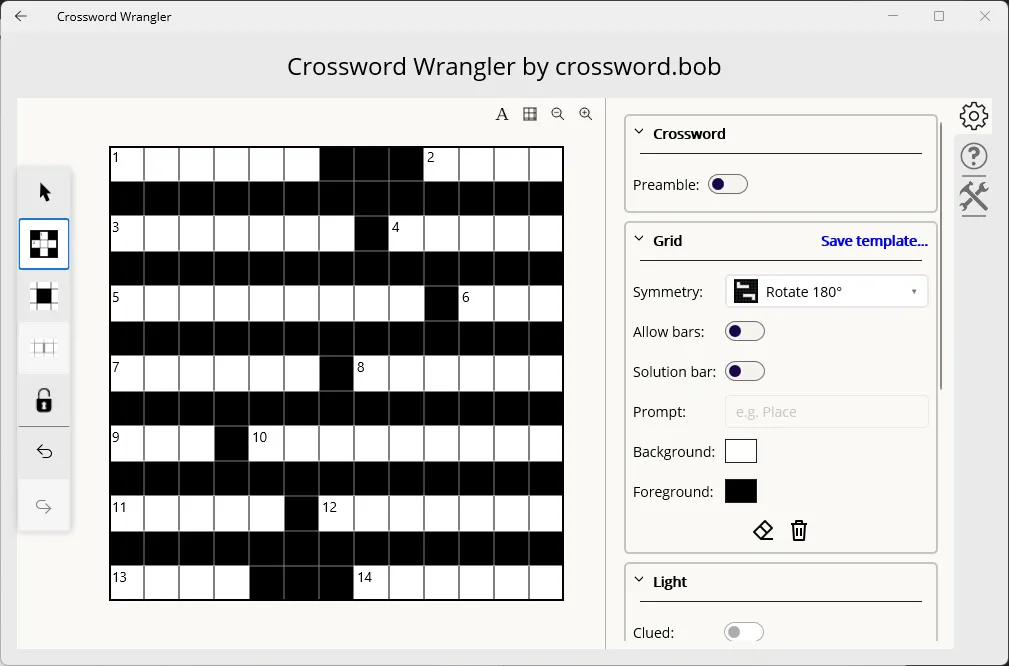Undo the last grid change
Screen dimensions: 1009x666
(44, 452)
